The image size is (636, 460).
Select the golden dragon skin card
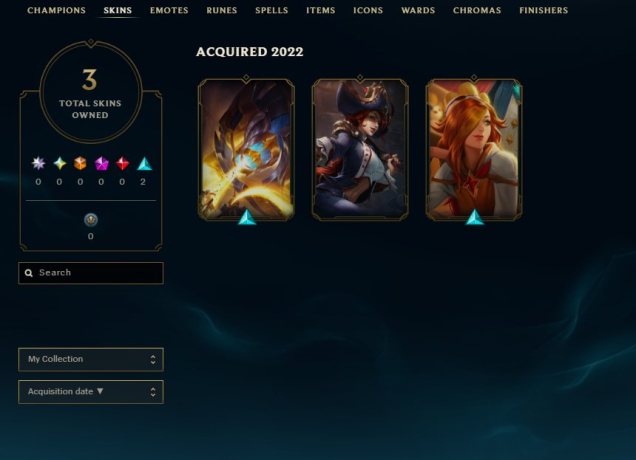246,150
